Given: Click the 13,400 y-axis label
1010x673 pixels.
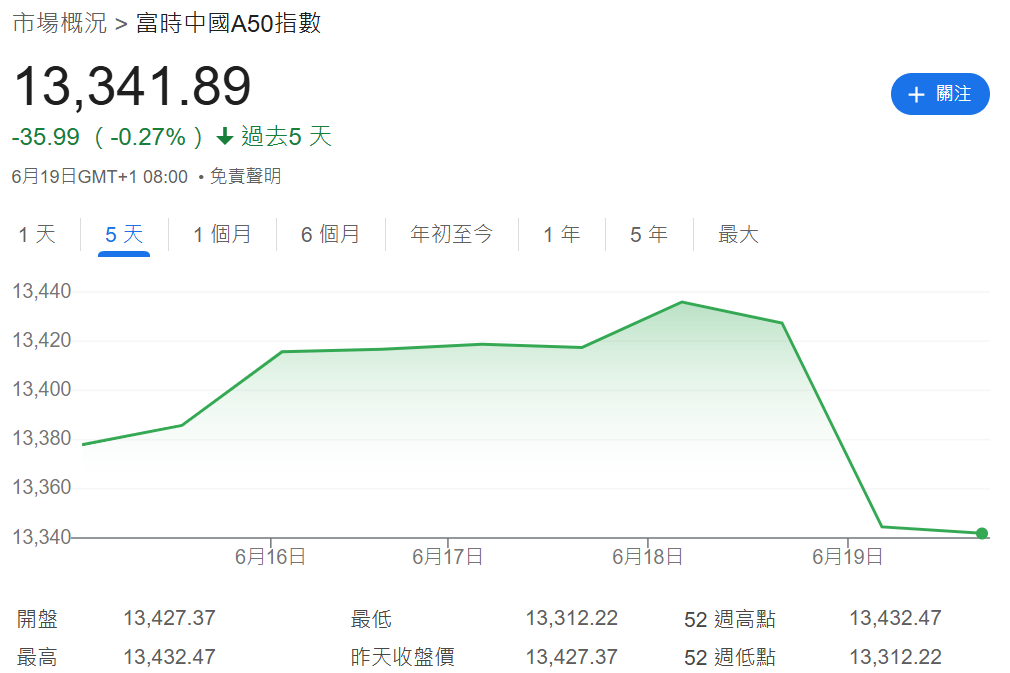Looking at the screenshot, I should coord(42,389).
